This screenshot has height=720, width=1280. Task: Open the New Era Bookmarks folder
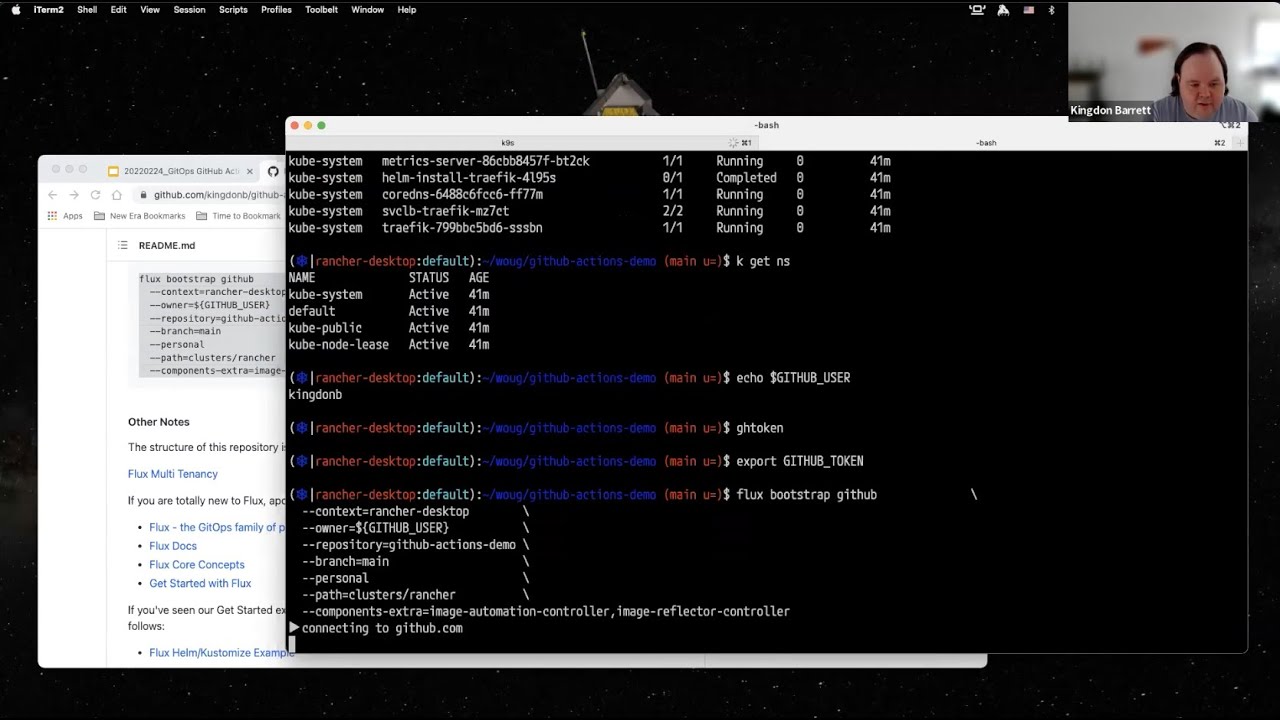(140, 216)
